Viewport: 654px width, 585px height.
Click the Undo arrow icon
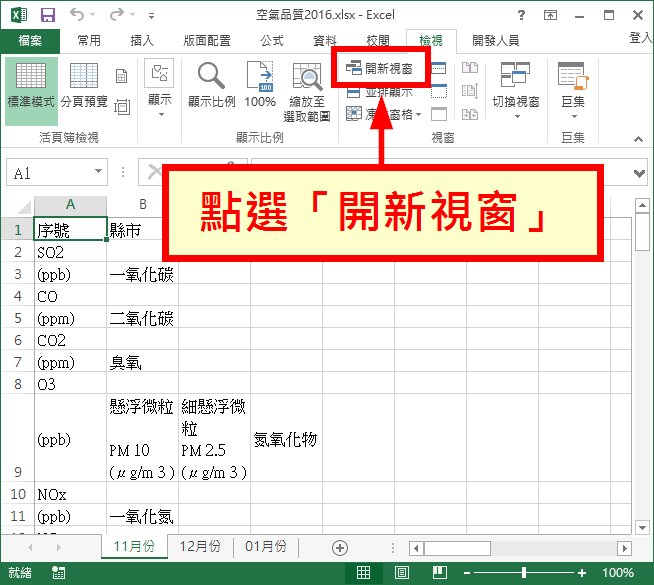(x=77, y=15)
